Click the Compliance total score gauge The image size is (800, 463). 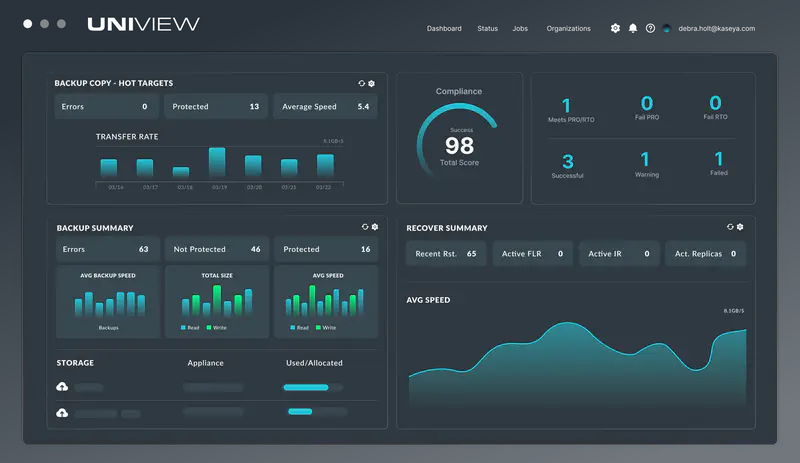click(459, 145)
